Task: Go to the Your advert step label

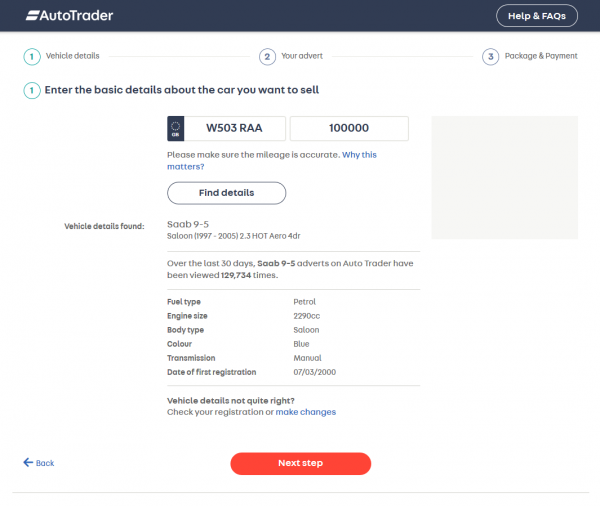Action: [x=303, y=56]
